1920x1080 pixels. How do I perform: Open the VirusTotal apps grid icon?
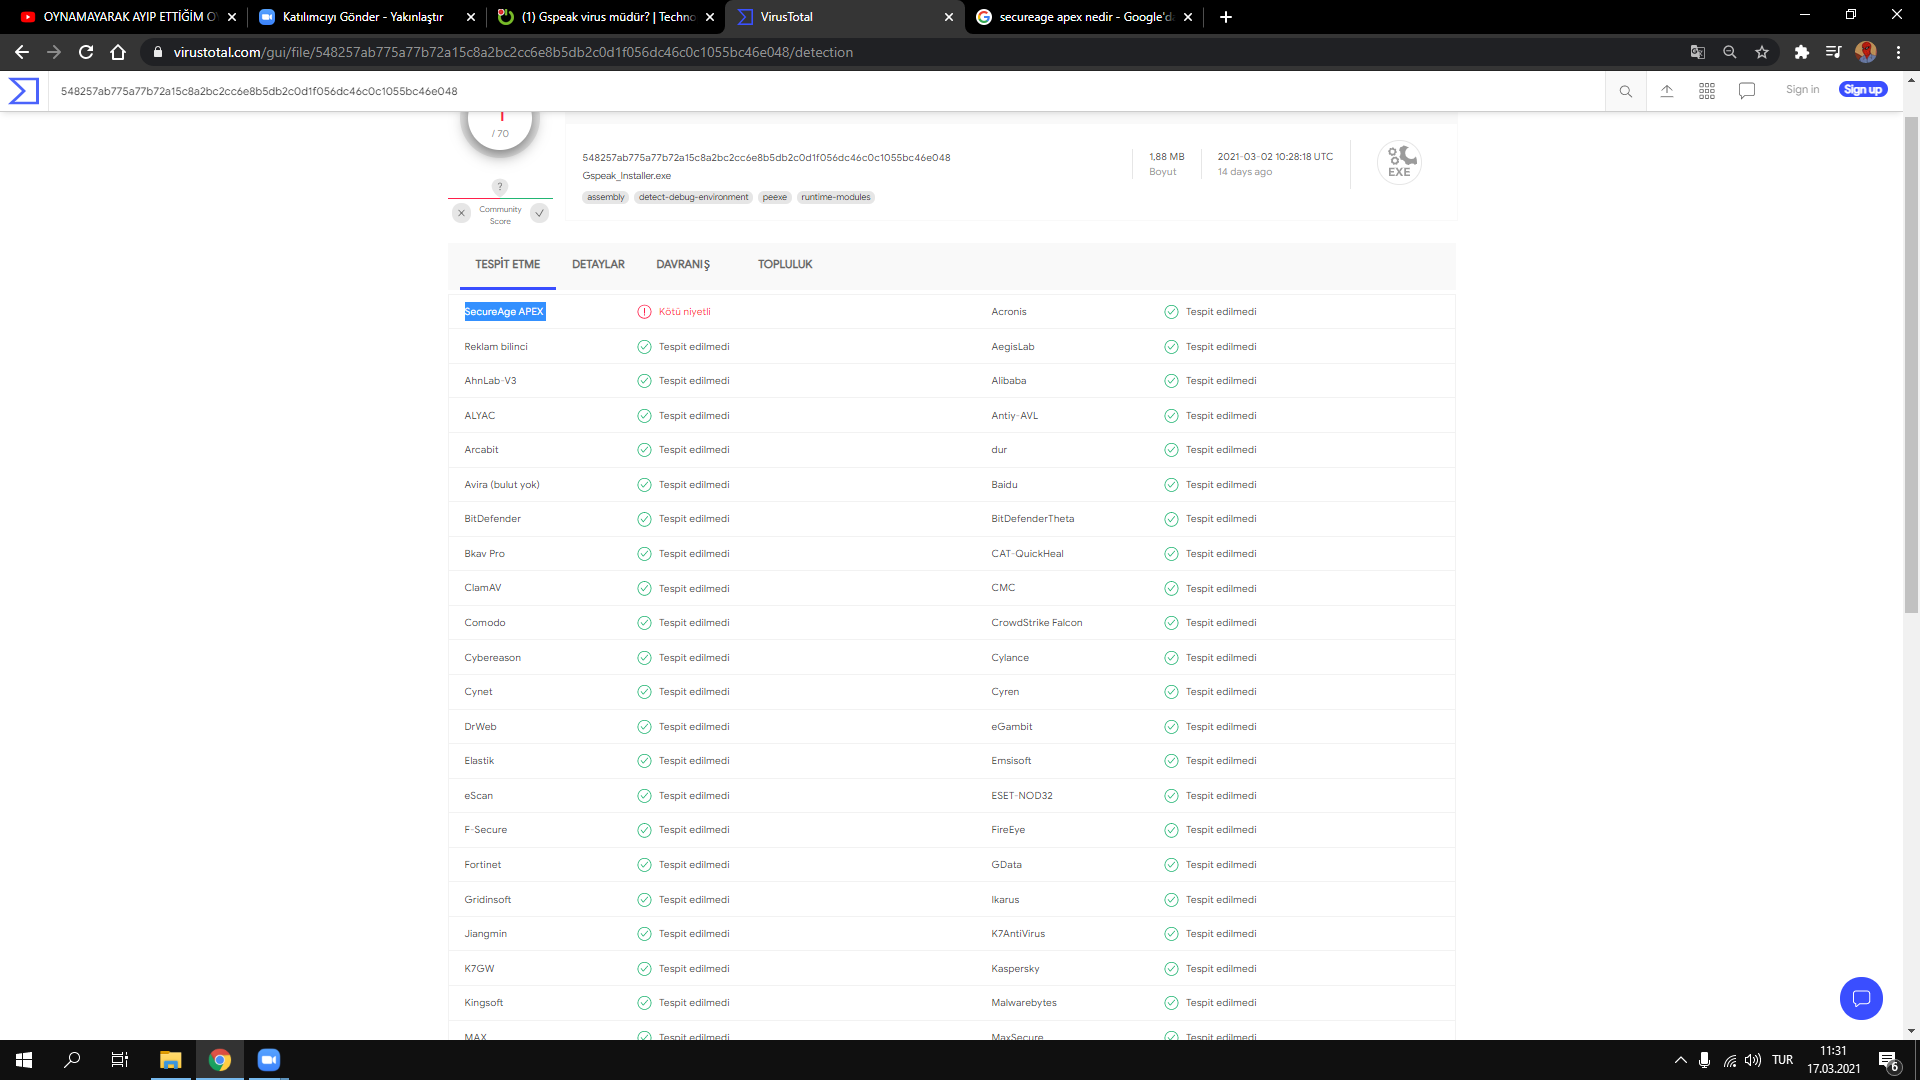[x=1707, y=91]
